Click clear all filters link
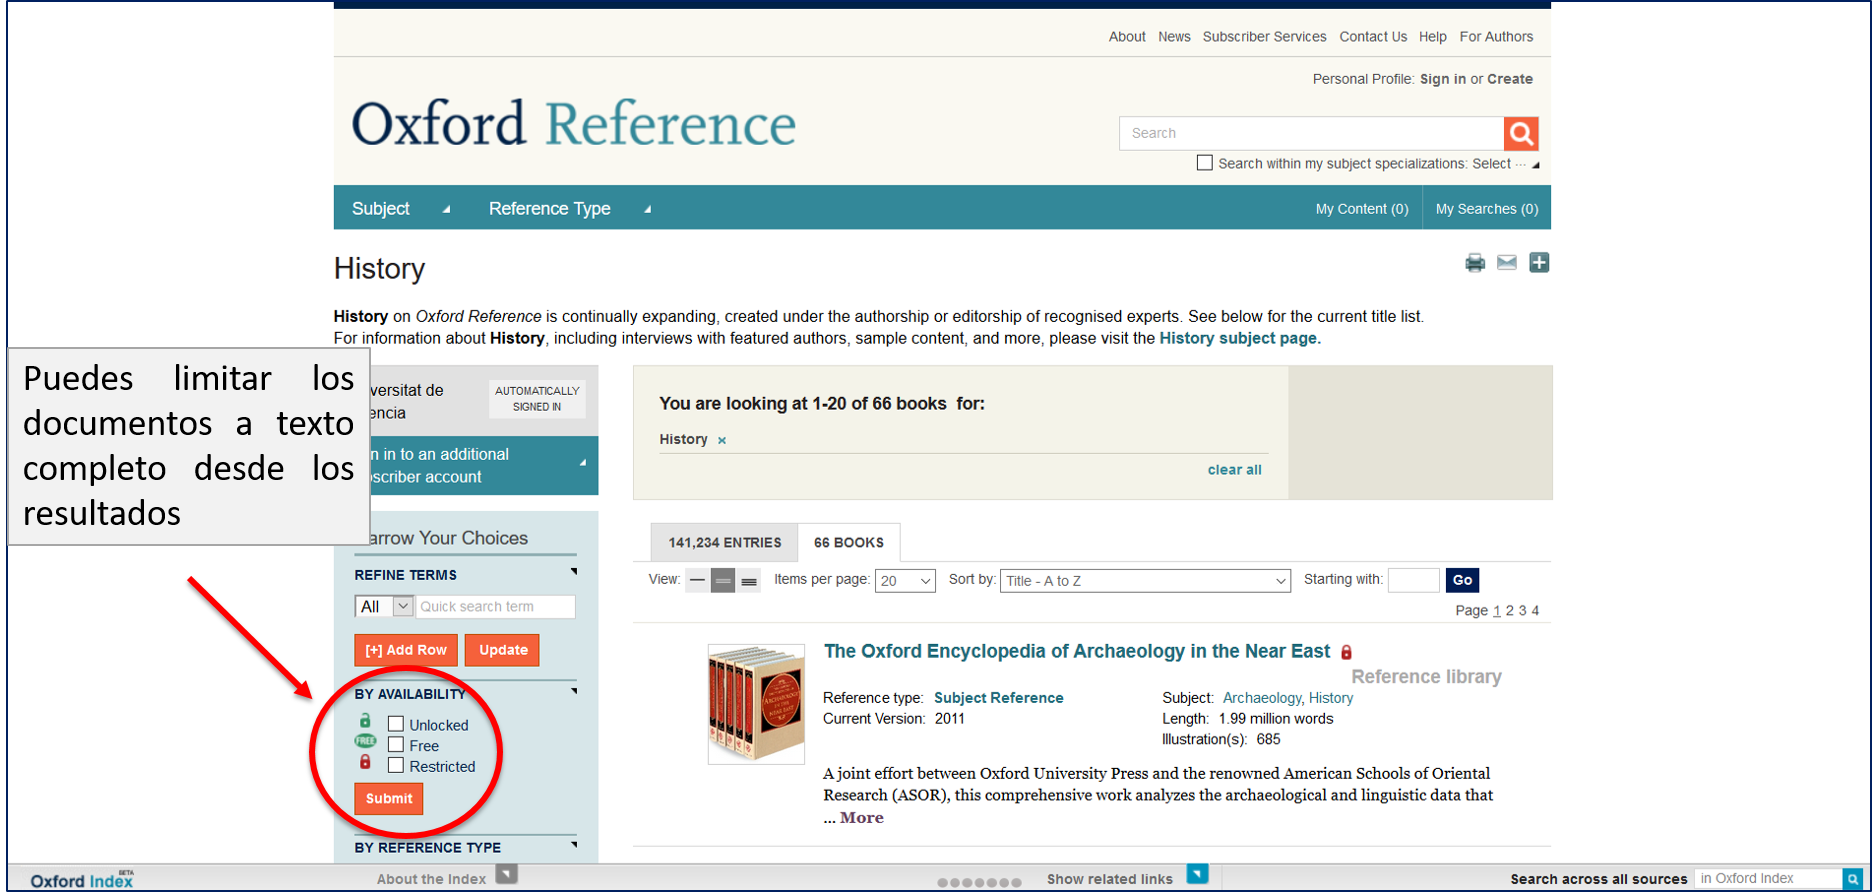 (x=1235, y=470)
